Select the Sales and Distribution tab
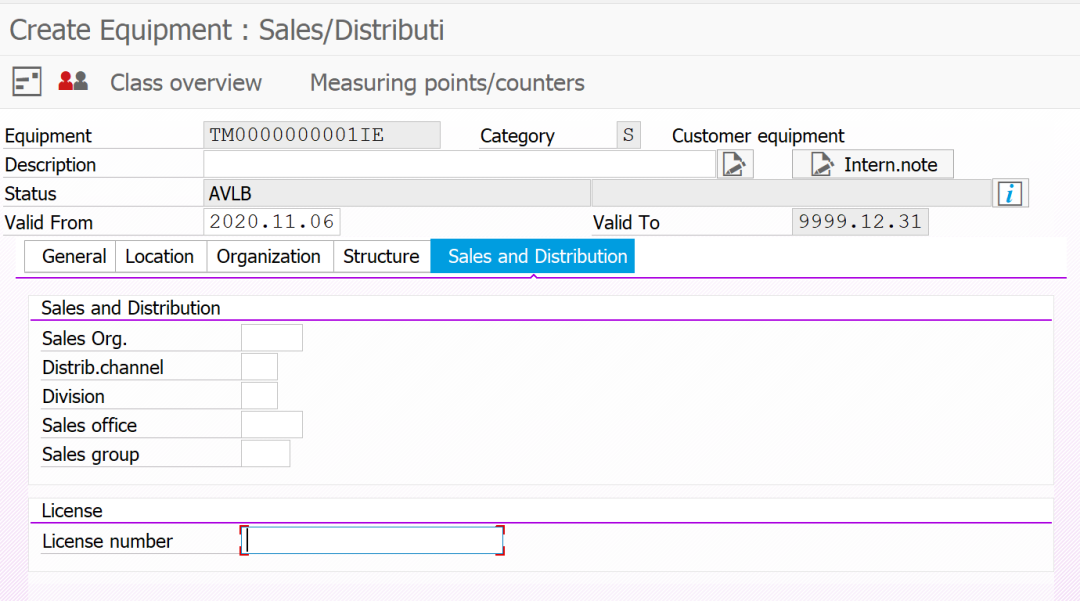 537,256
